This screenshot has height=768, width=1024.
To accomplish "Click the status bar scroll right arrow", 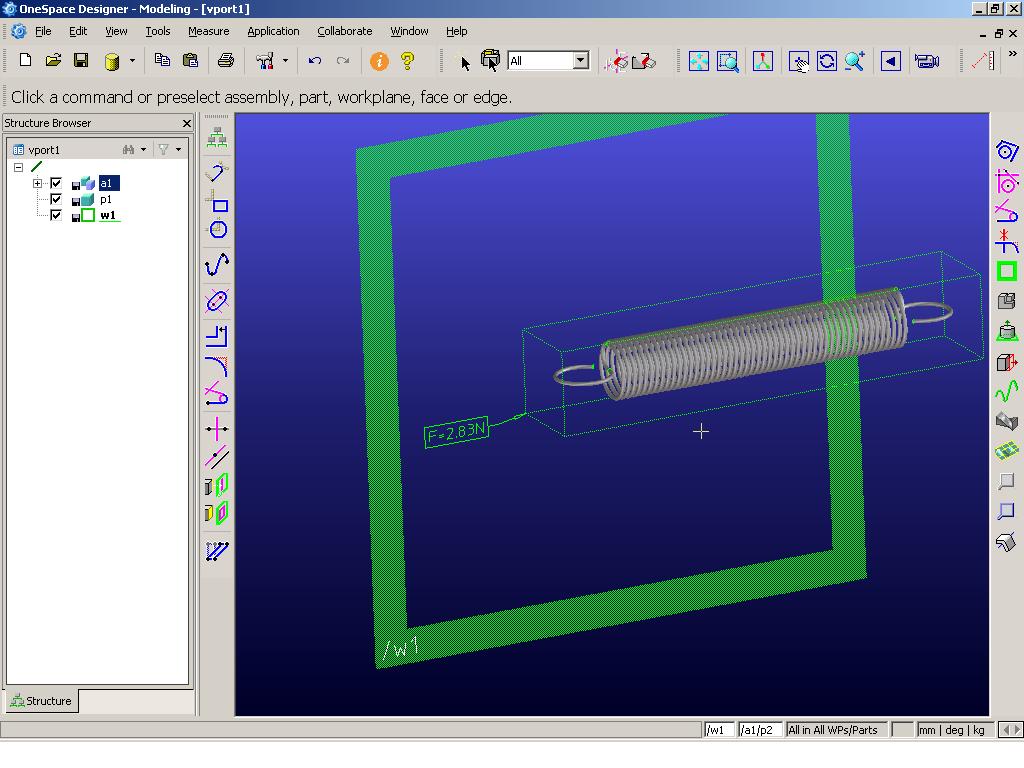I will coord(1016,730).
